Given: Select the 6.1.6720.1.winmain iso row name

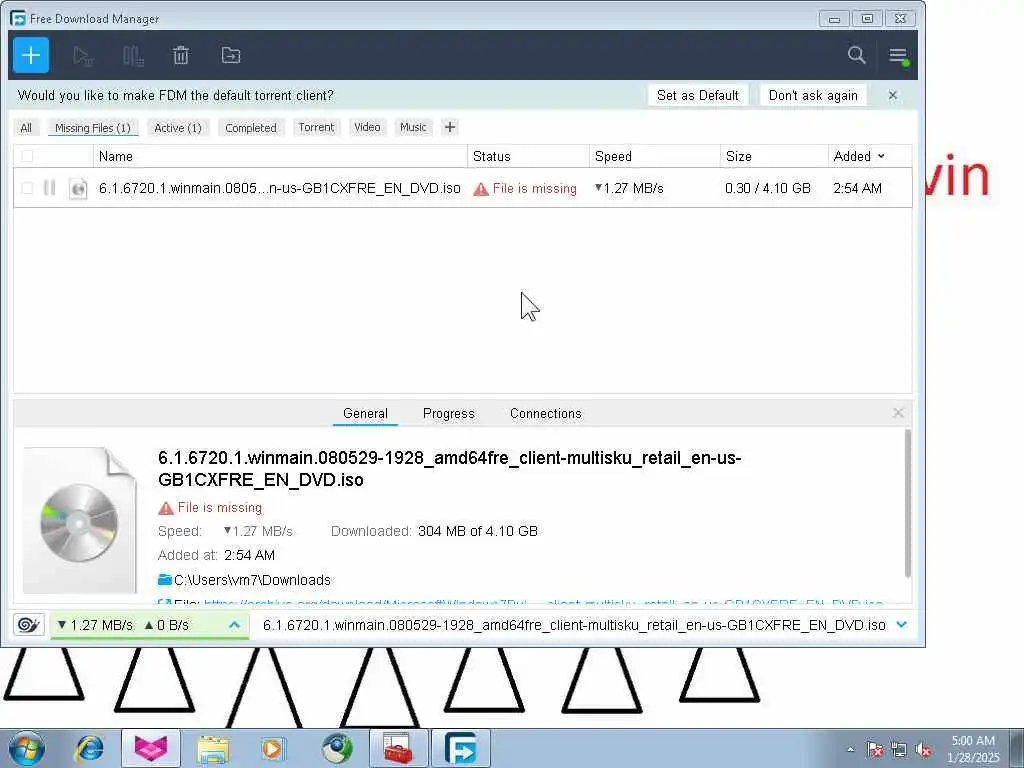Looking at the screenshot, I should (x=280, y=188).
